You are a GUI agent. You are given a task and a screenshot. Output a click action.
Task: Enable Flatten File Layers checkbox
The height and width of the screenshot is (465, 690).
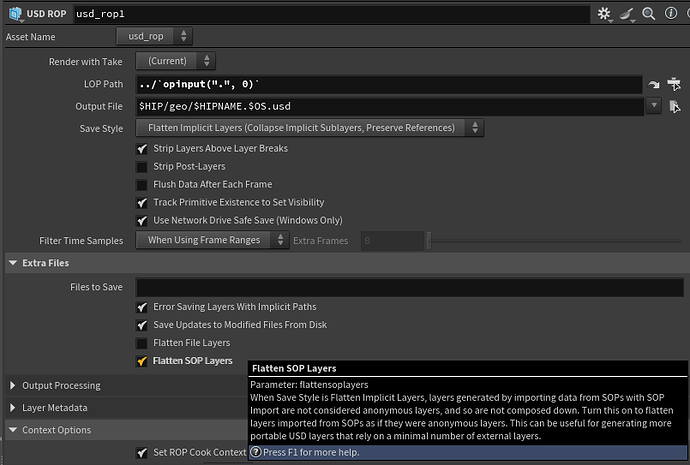(x=143, y=343)
